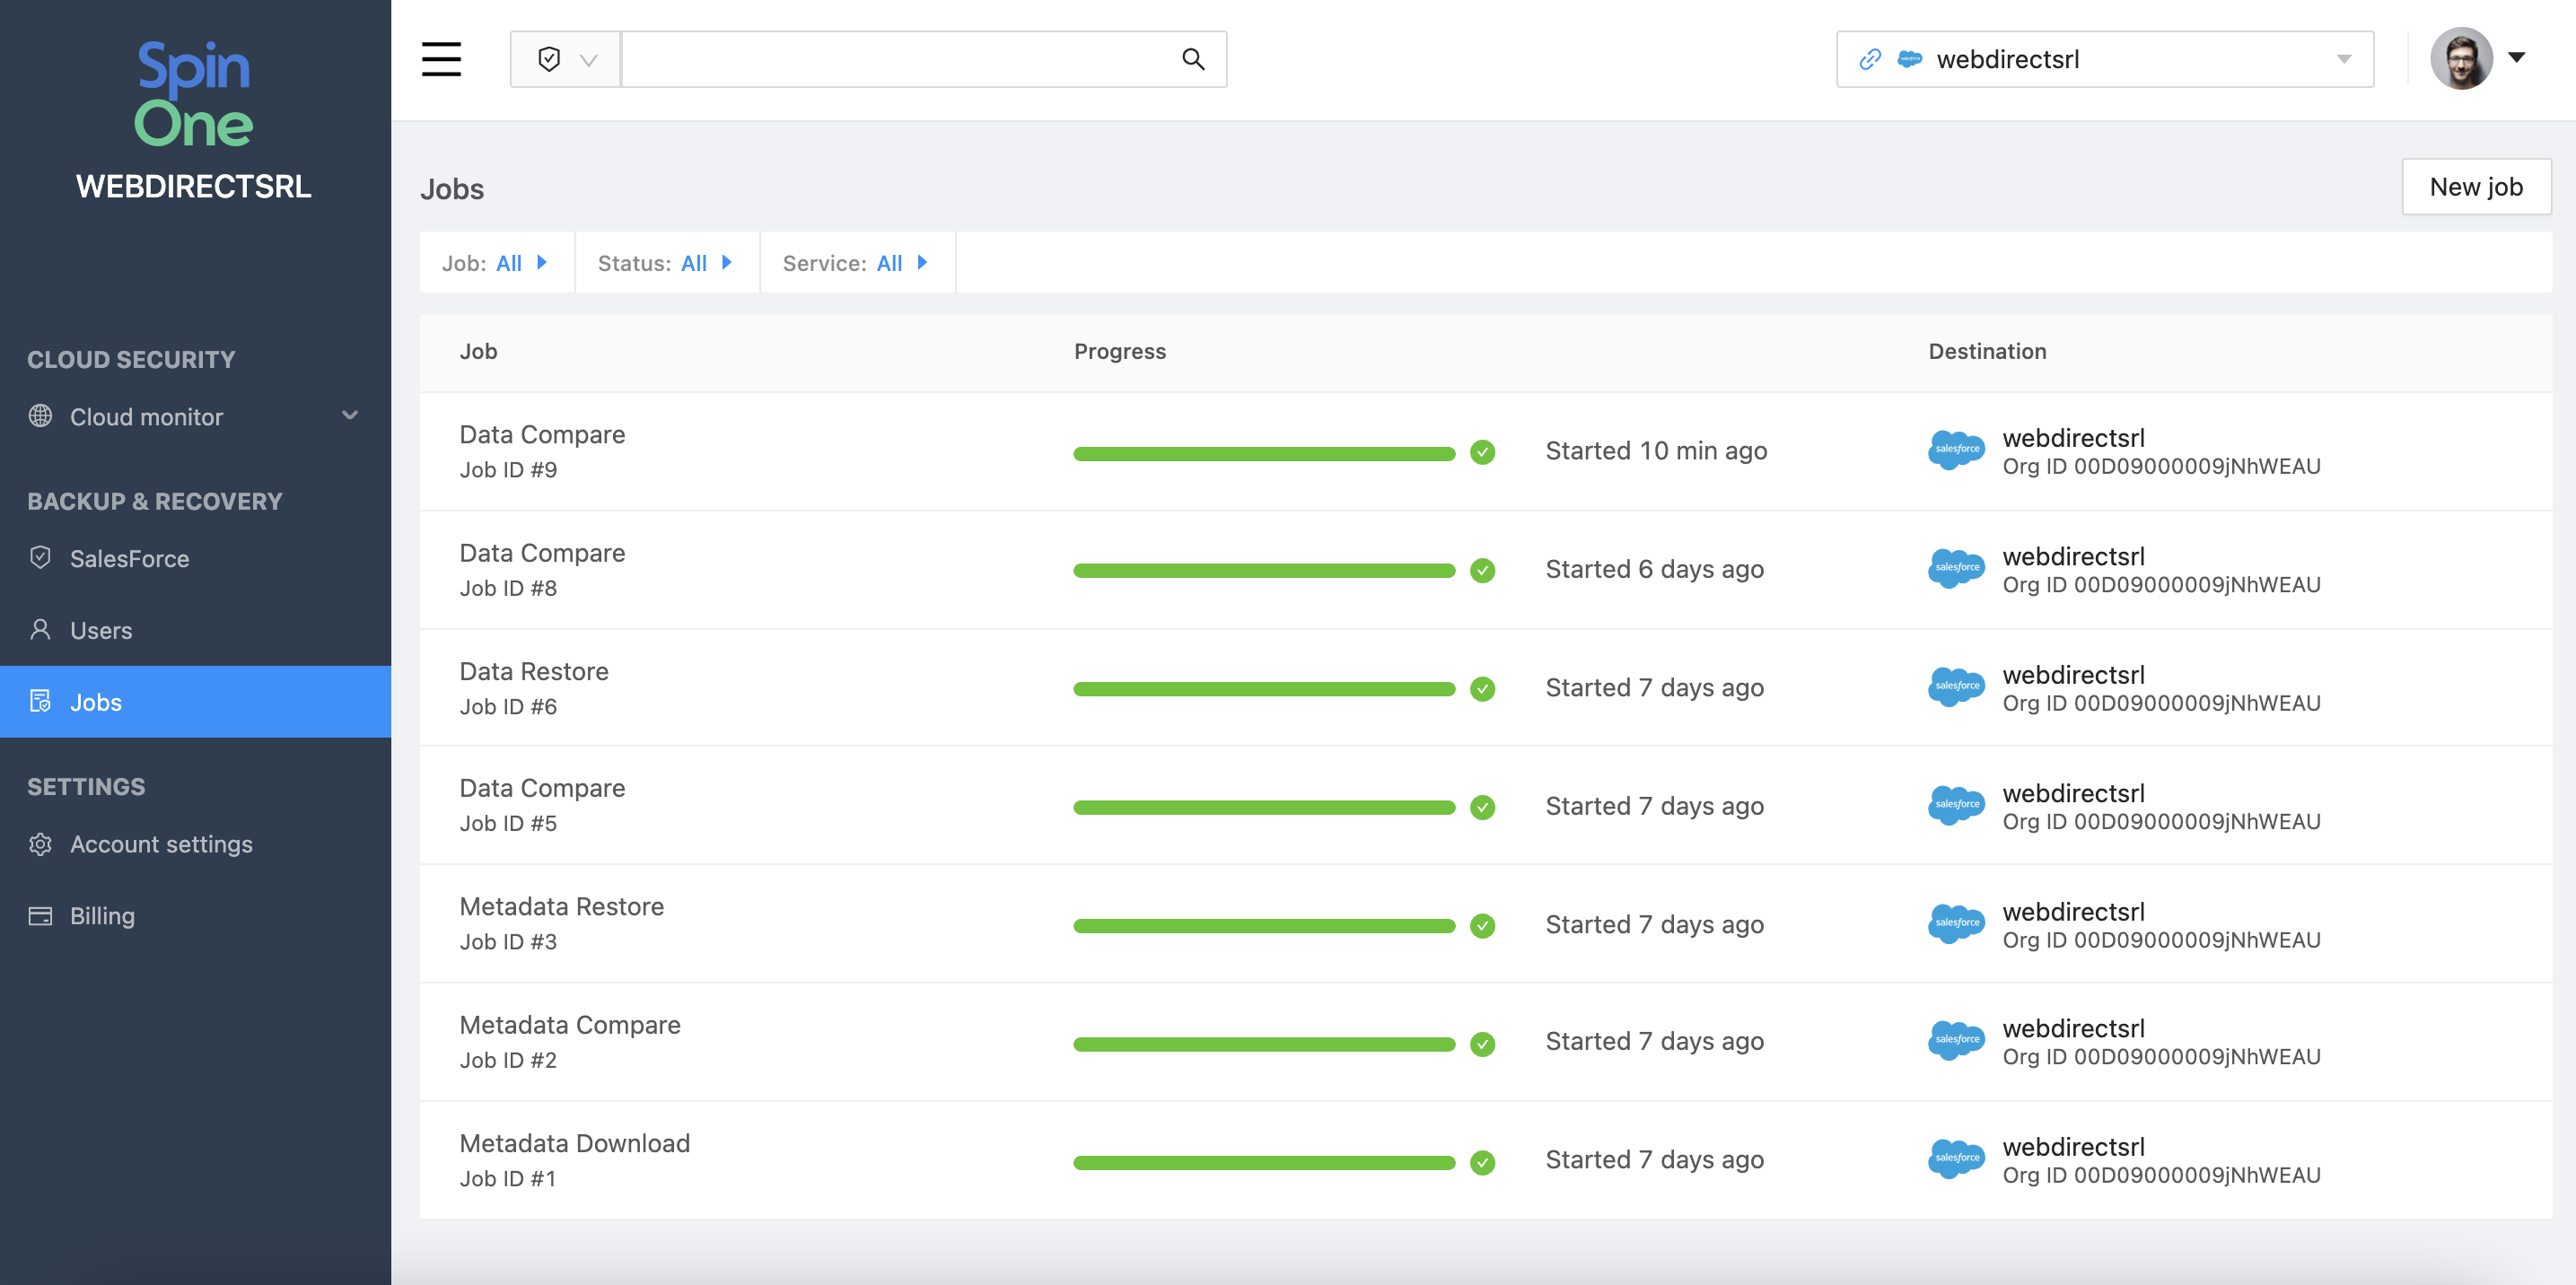Click the progress bar of Metadata Restore job
The image size is (2576, 1285).
1263,926
